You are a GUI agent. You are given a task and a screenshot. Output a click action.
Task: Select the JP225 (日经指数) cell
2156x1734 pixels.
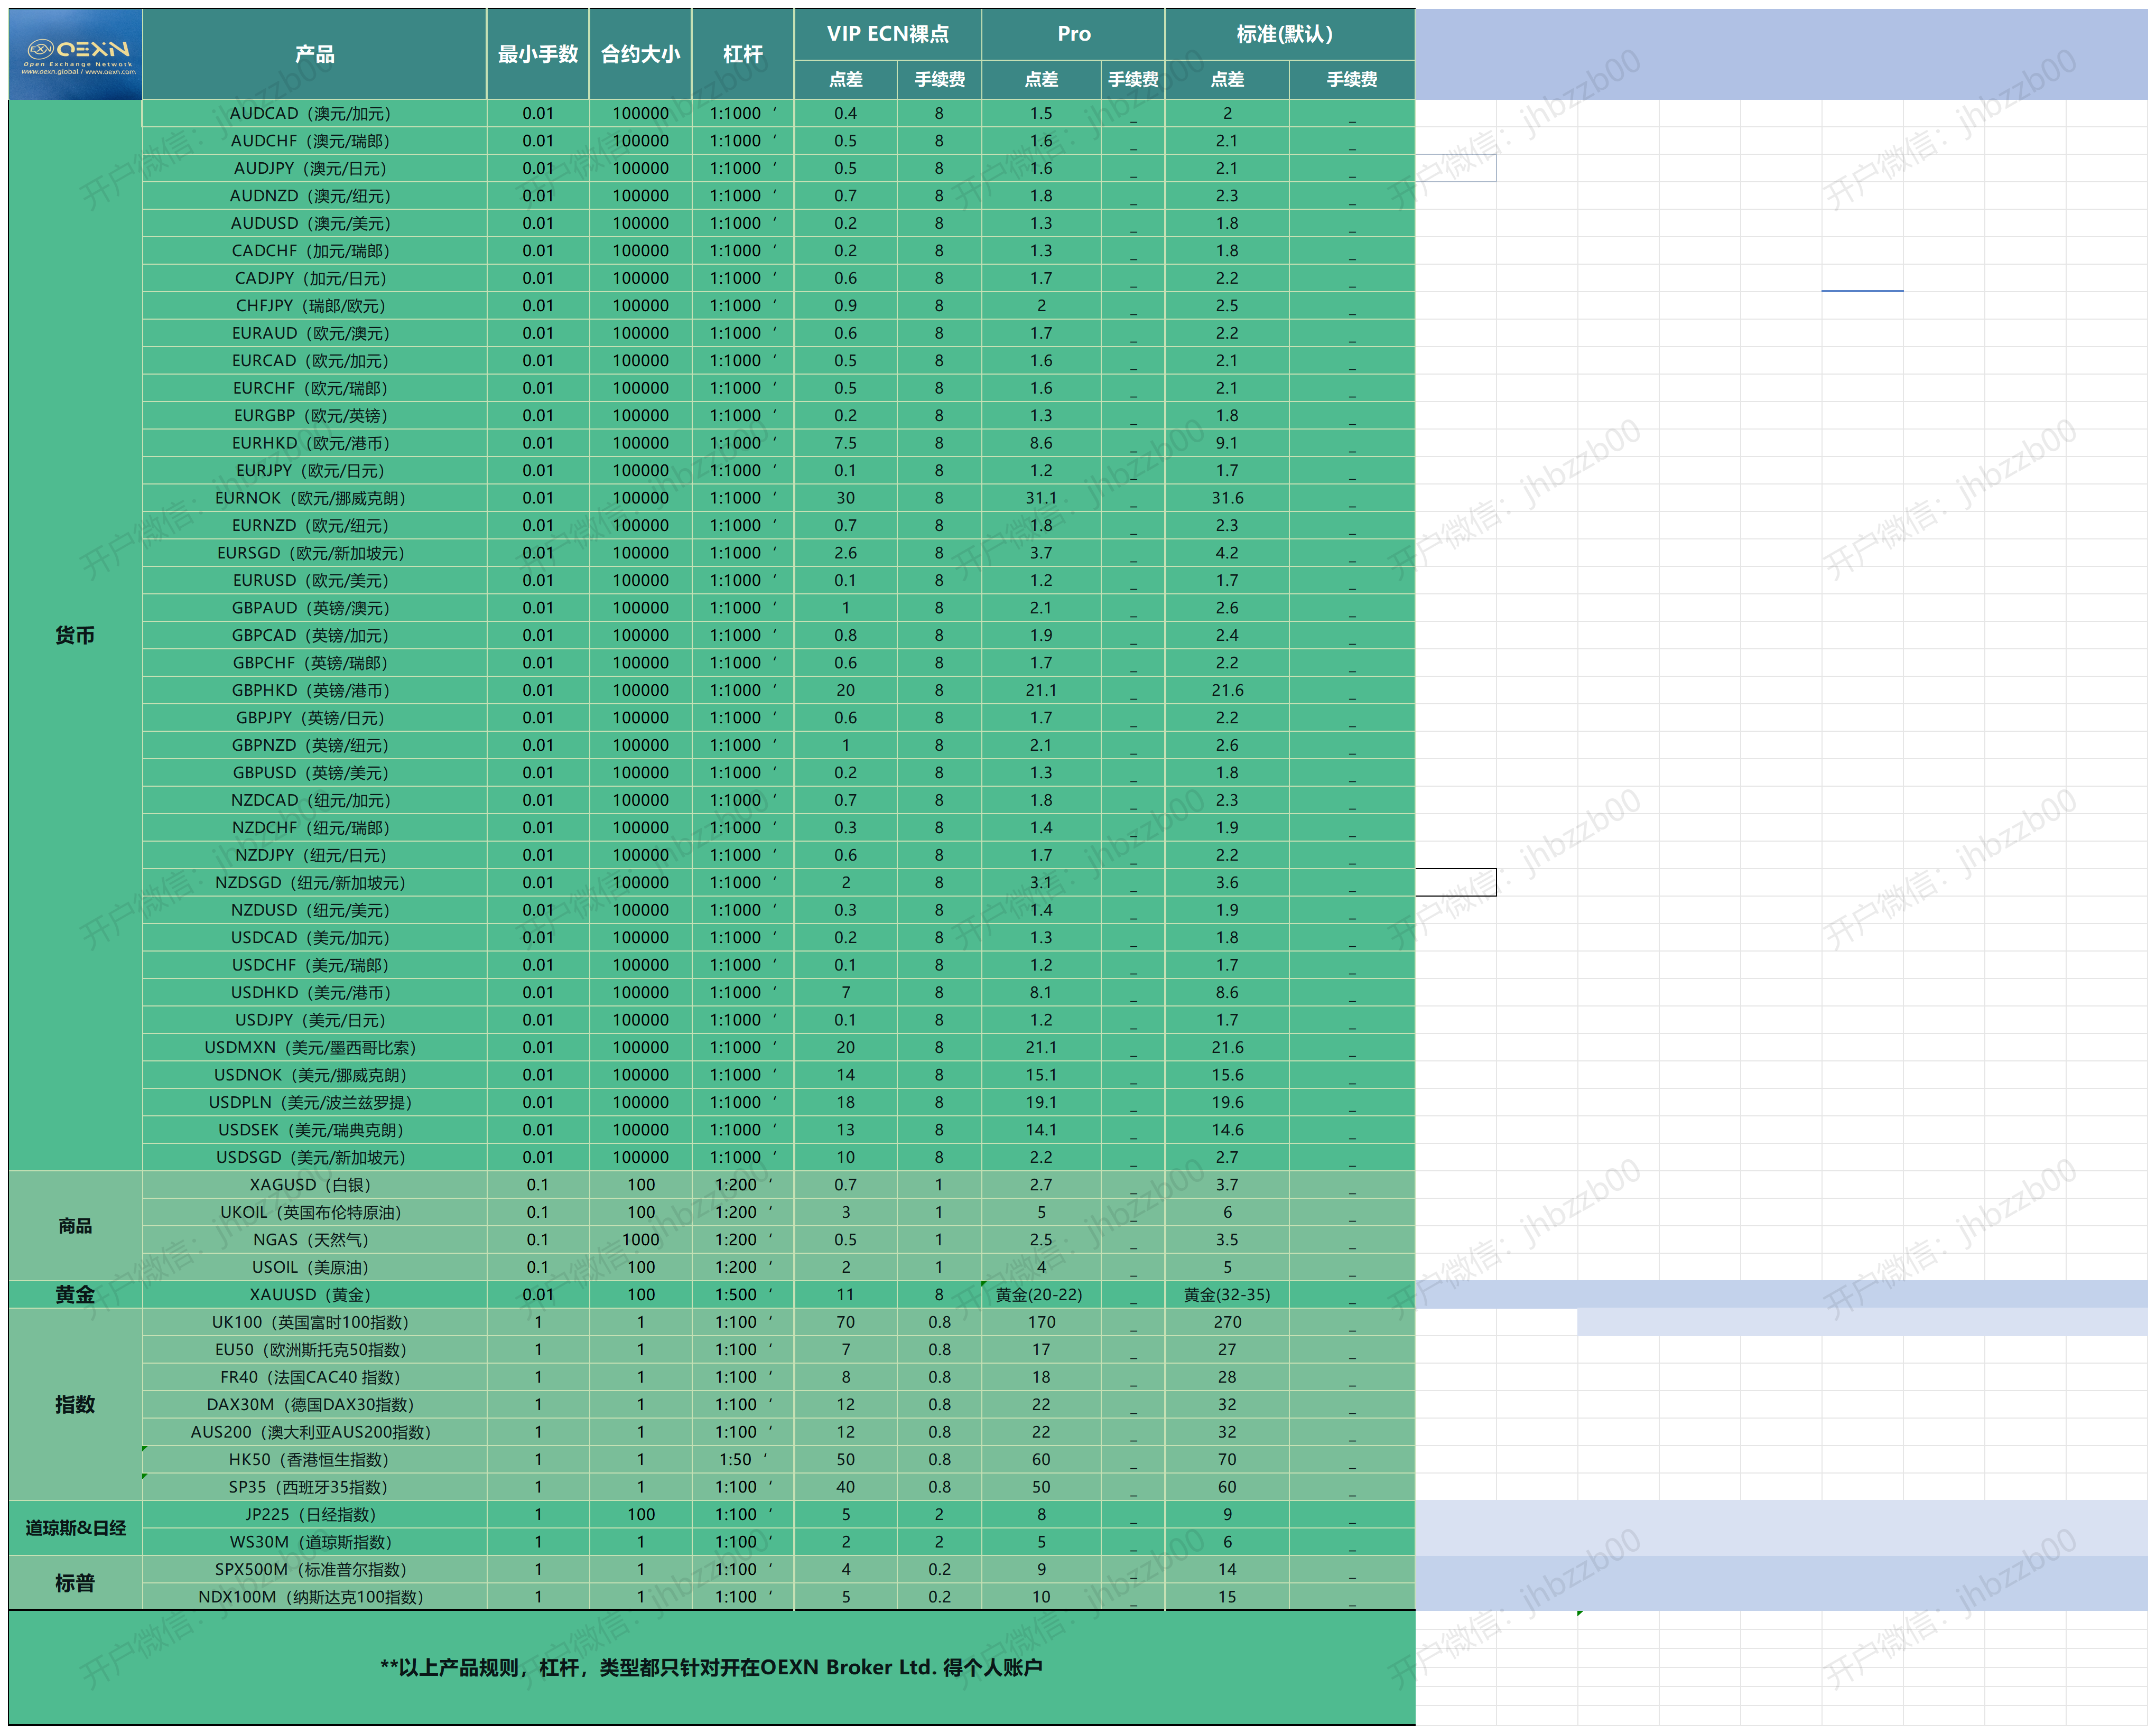pos(314,1514)
